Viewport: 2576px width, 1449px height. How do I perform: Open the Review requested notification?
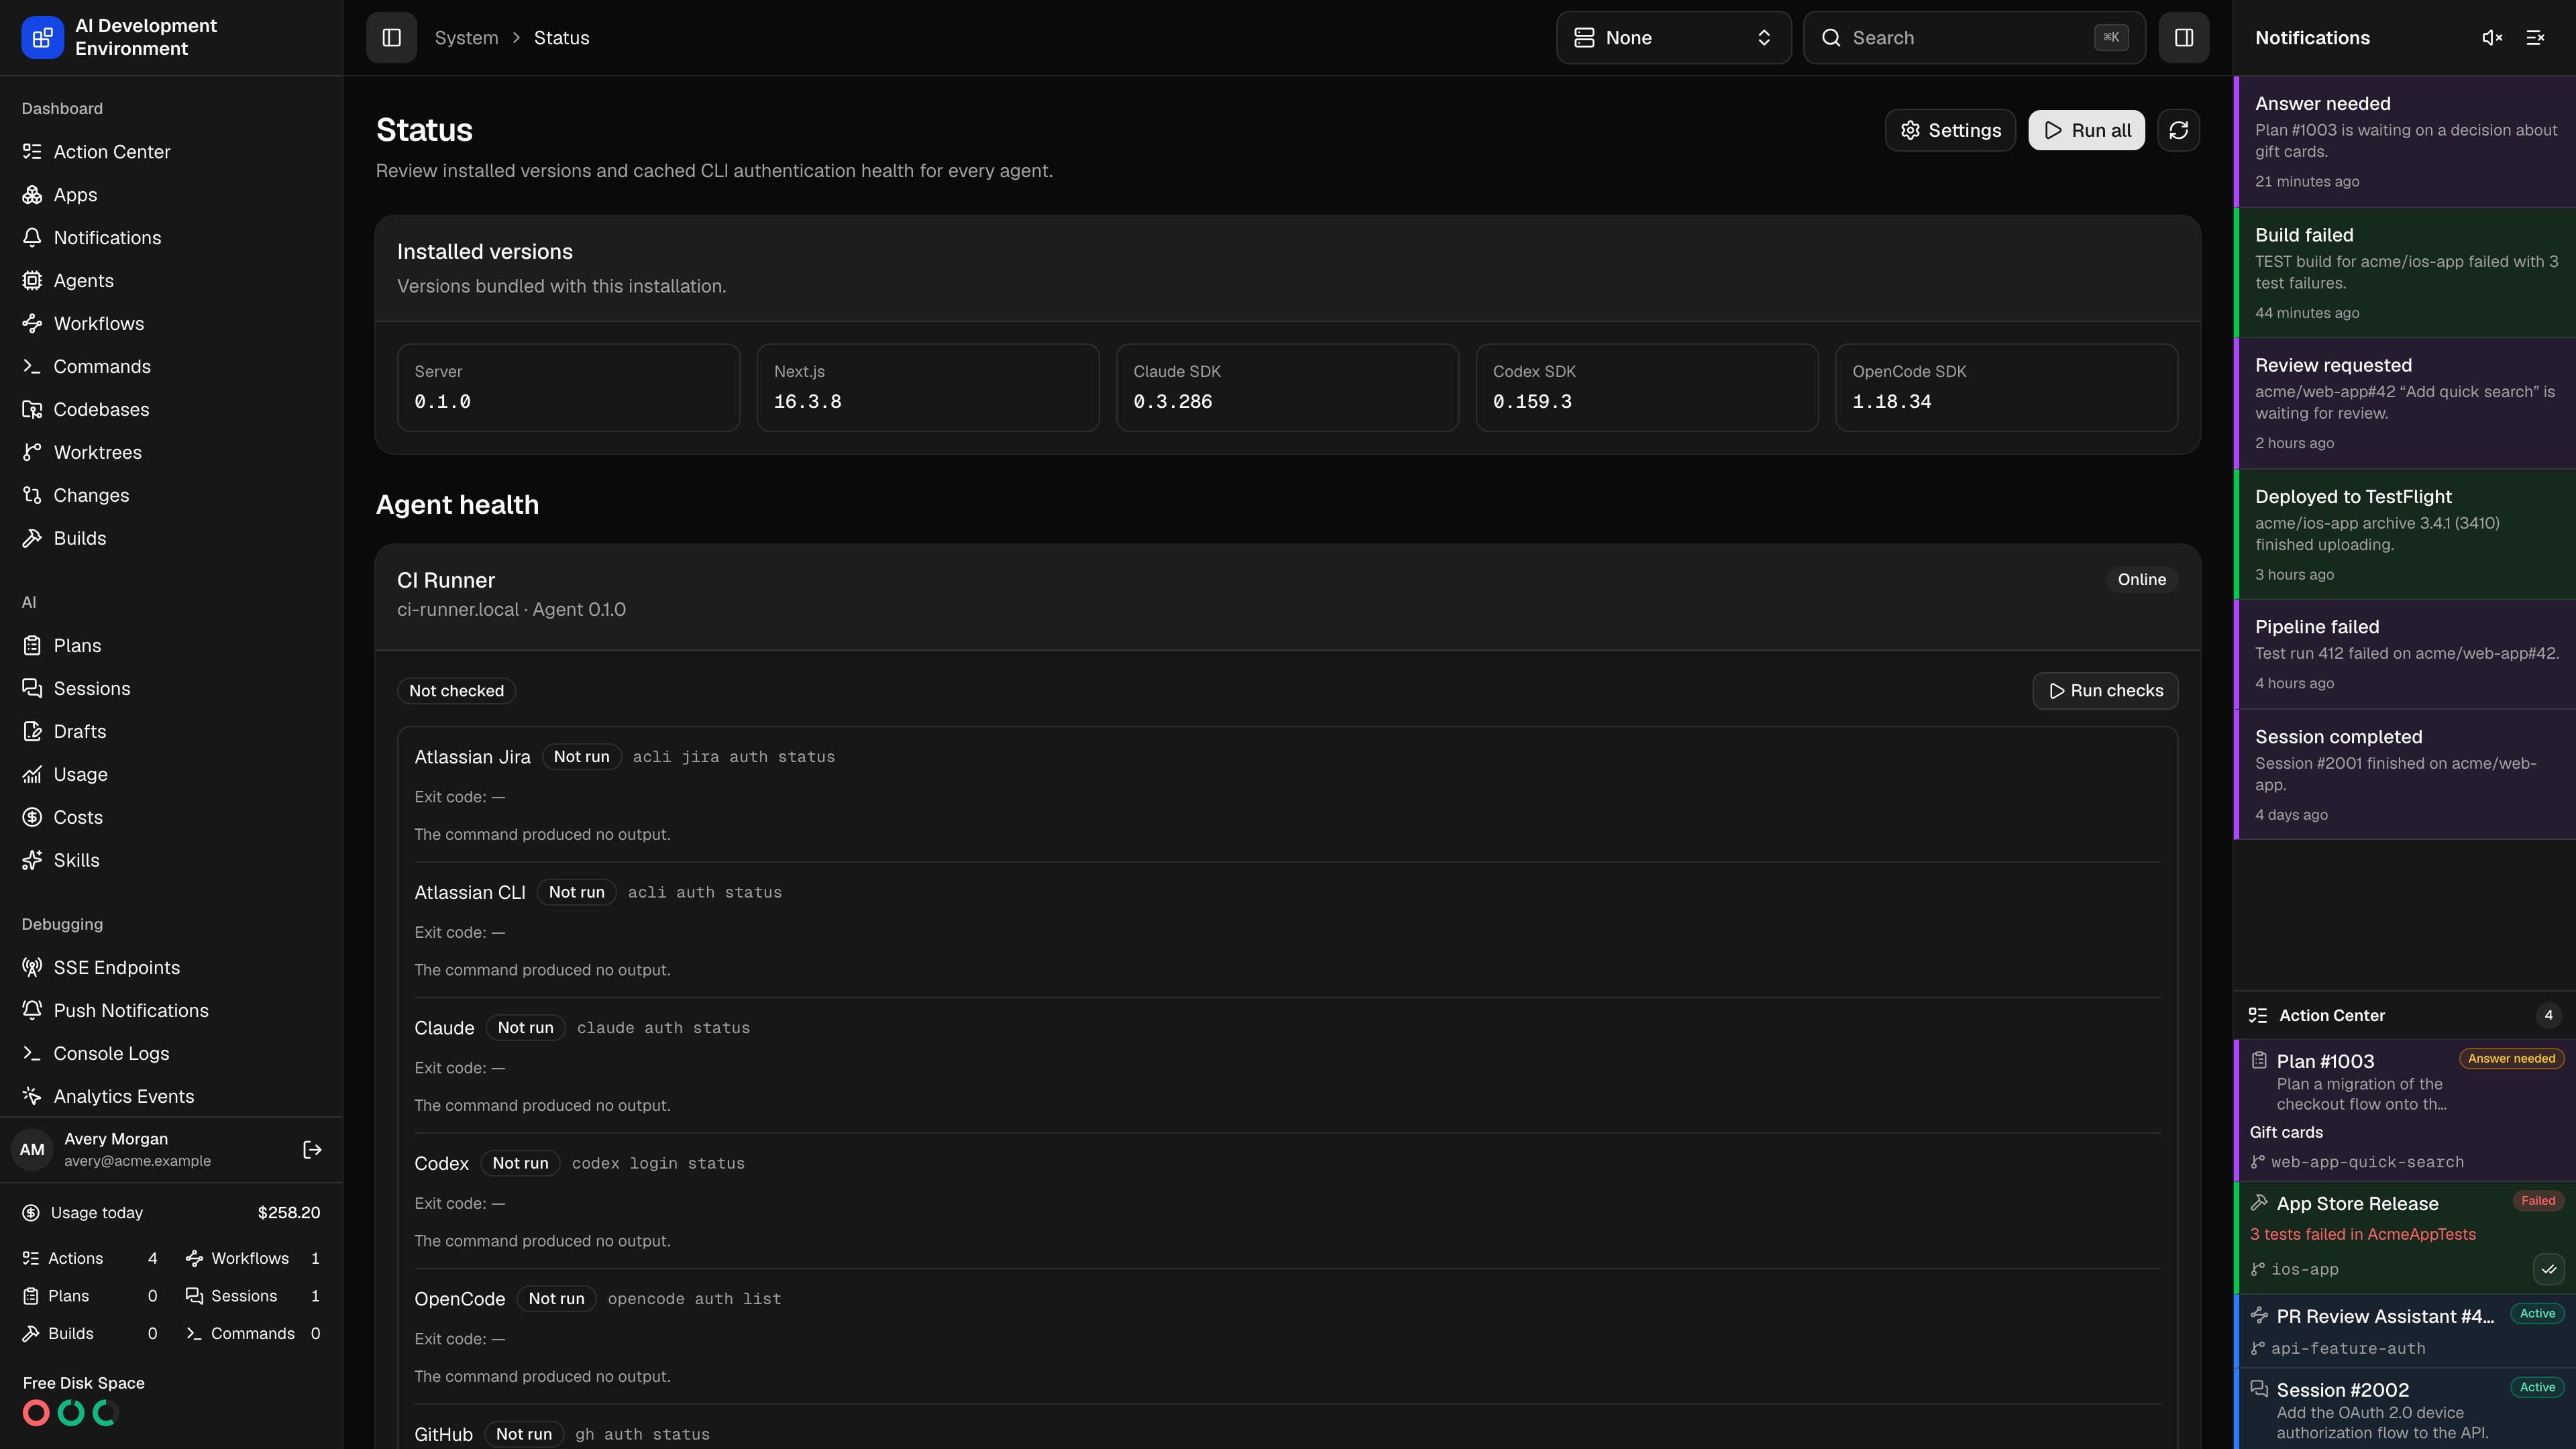[x=2405, y=404]
